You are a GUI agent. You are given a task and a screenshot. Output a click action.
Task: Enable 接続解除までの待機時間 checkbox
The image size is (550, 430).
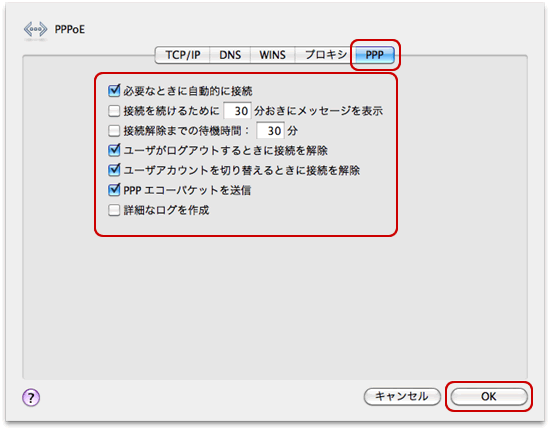(114, 131)
